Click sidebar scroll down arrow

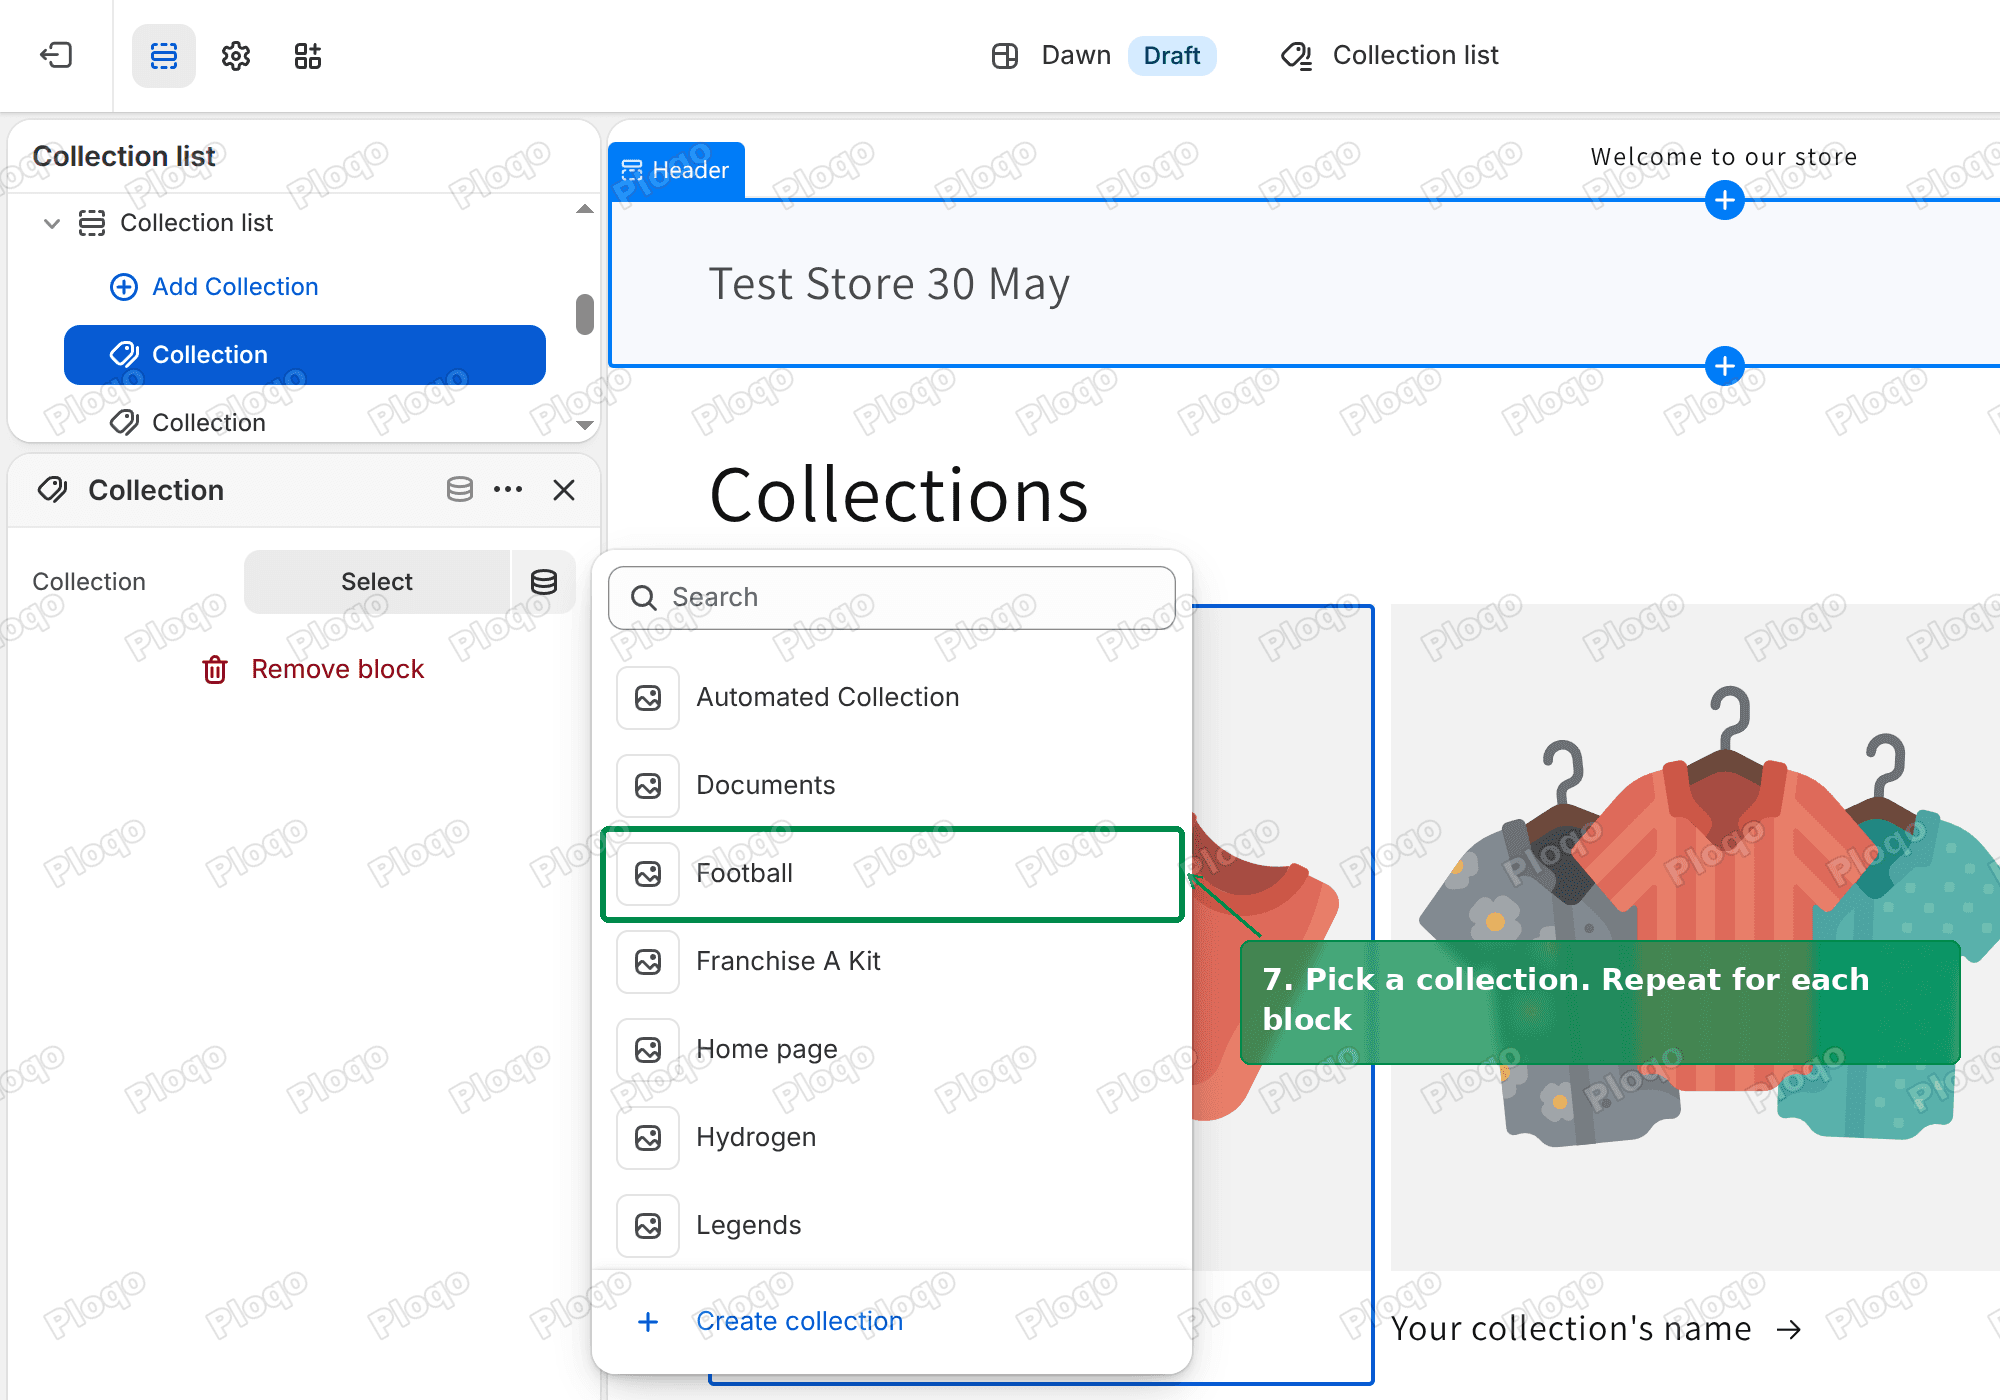(585, 425)
